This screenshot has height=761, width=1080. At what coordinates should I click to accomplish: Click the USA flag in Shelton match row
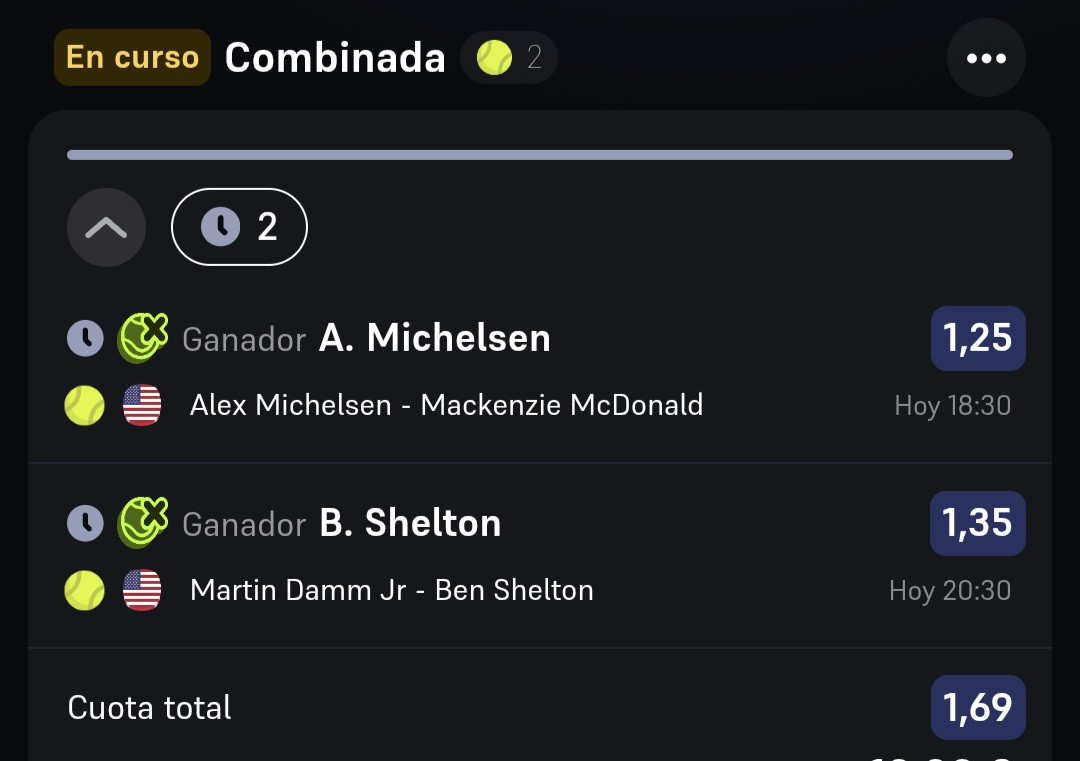pyautogui.click(x=142, y=590)
